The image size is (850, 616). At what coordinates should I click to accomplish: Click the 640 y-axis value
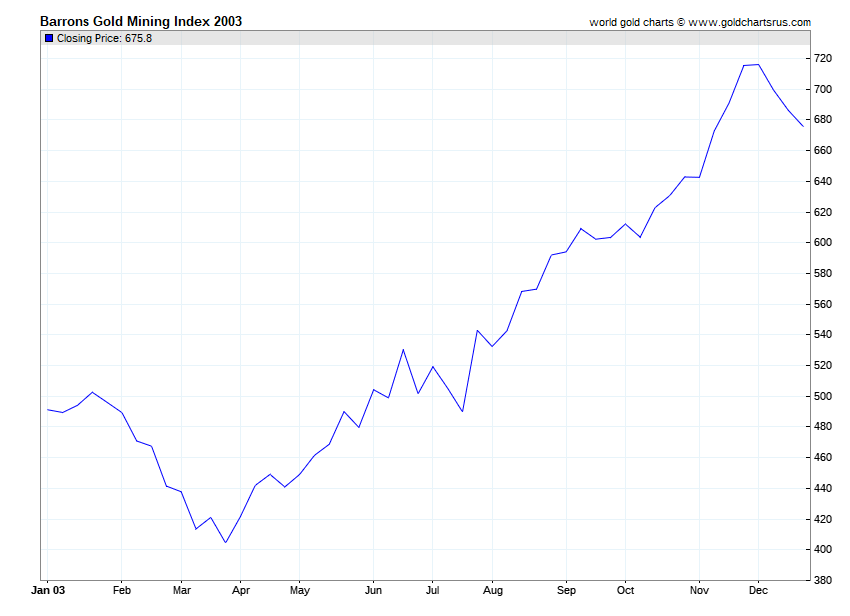[x=822, y=181]
